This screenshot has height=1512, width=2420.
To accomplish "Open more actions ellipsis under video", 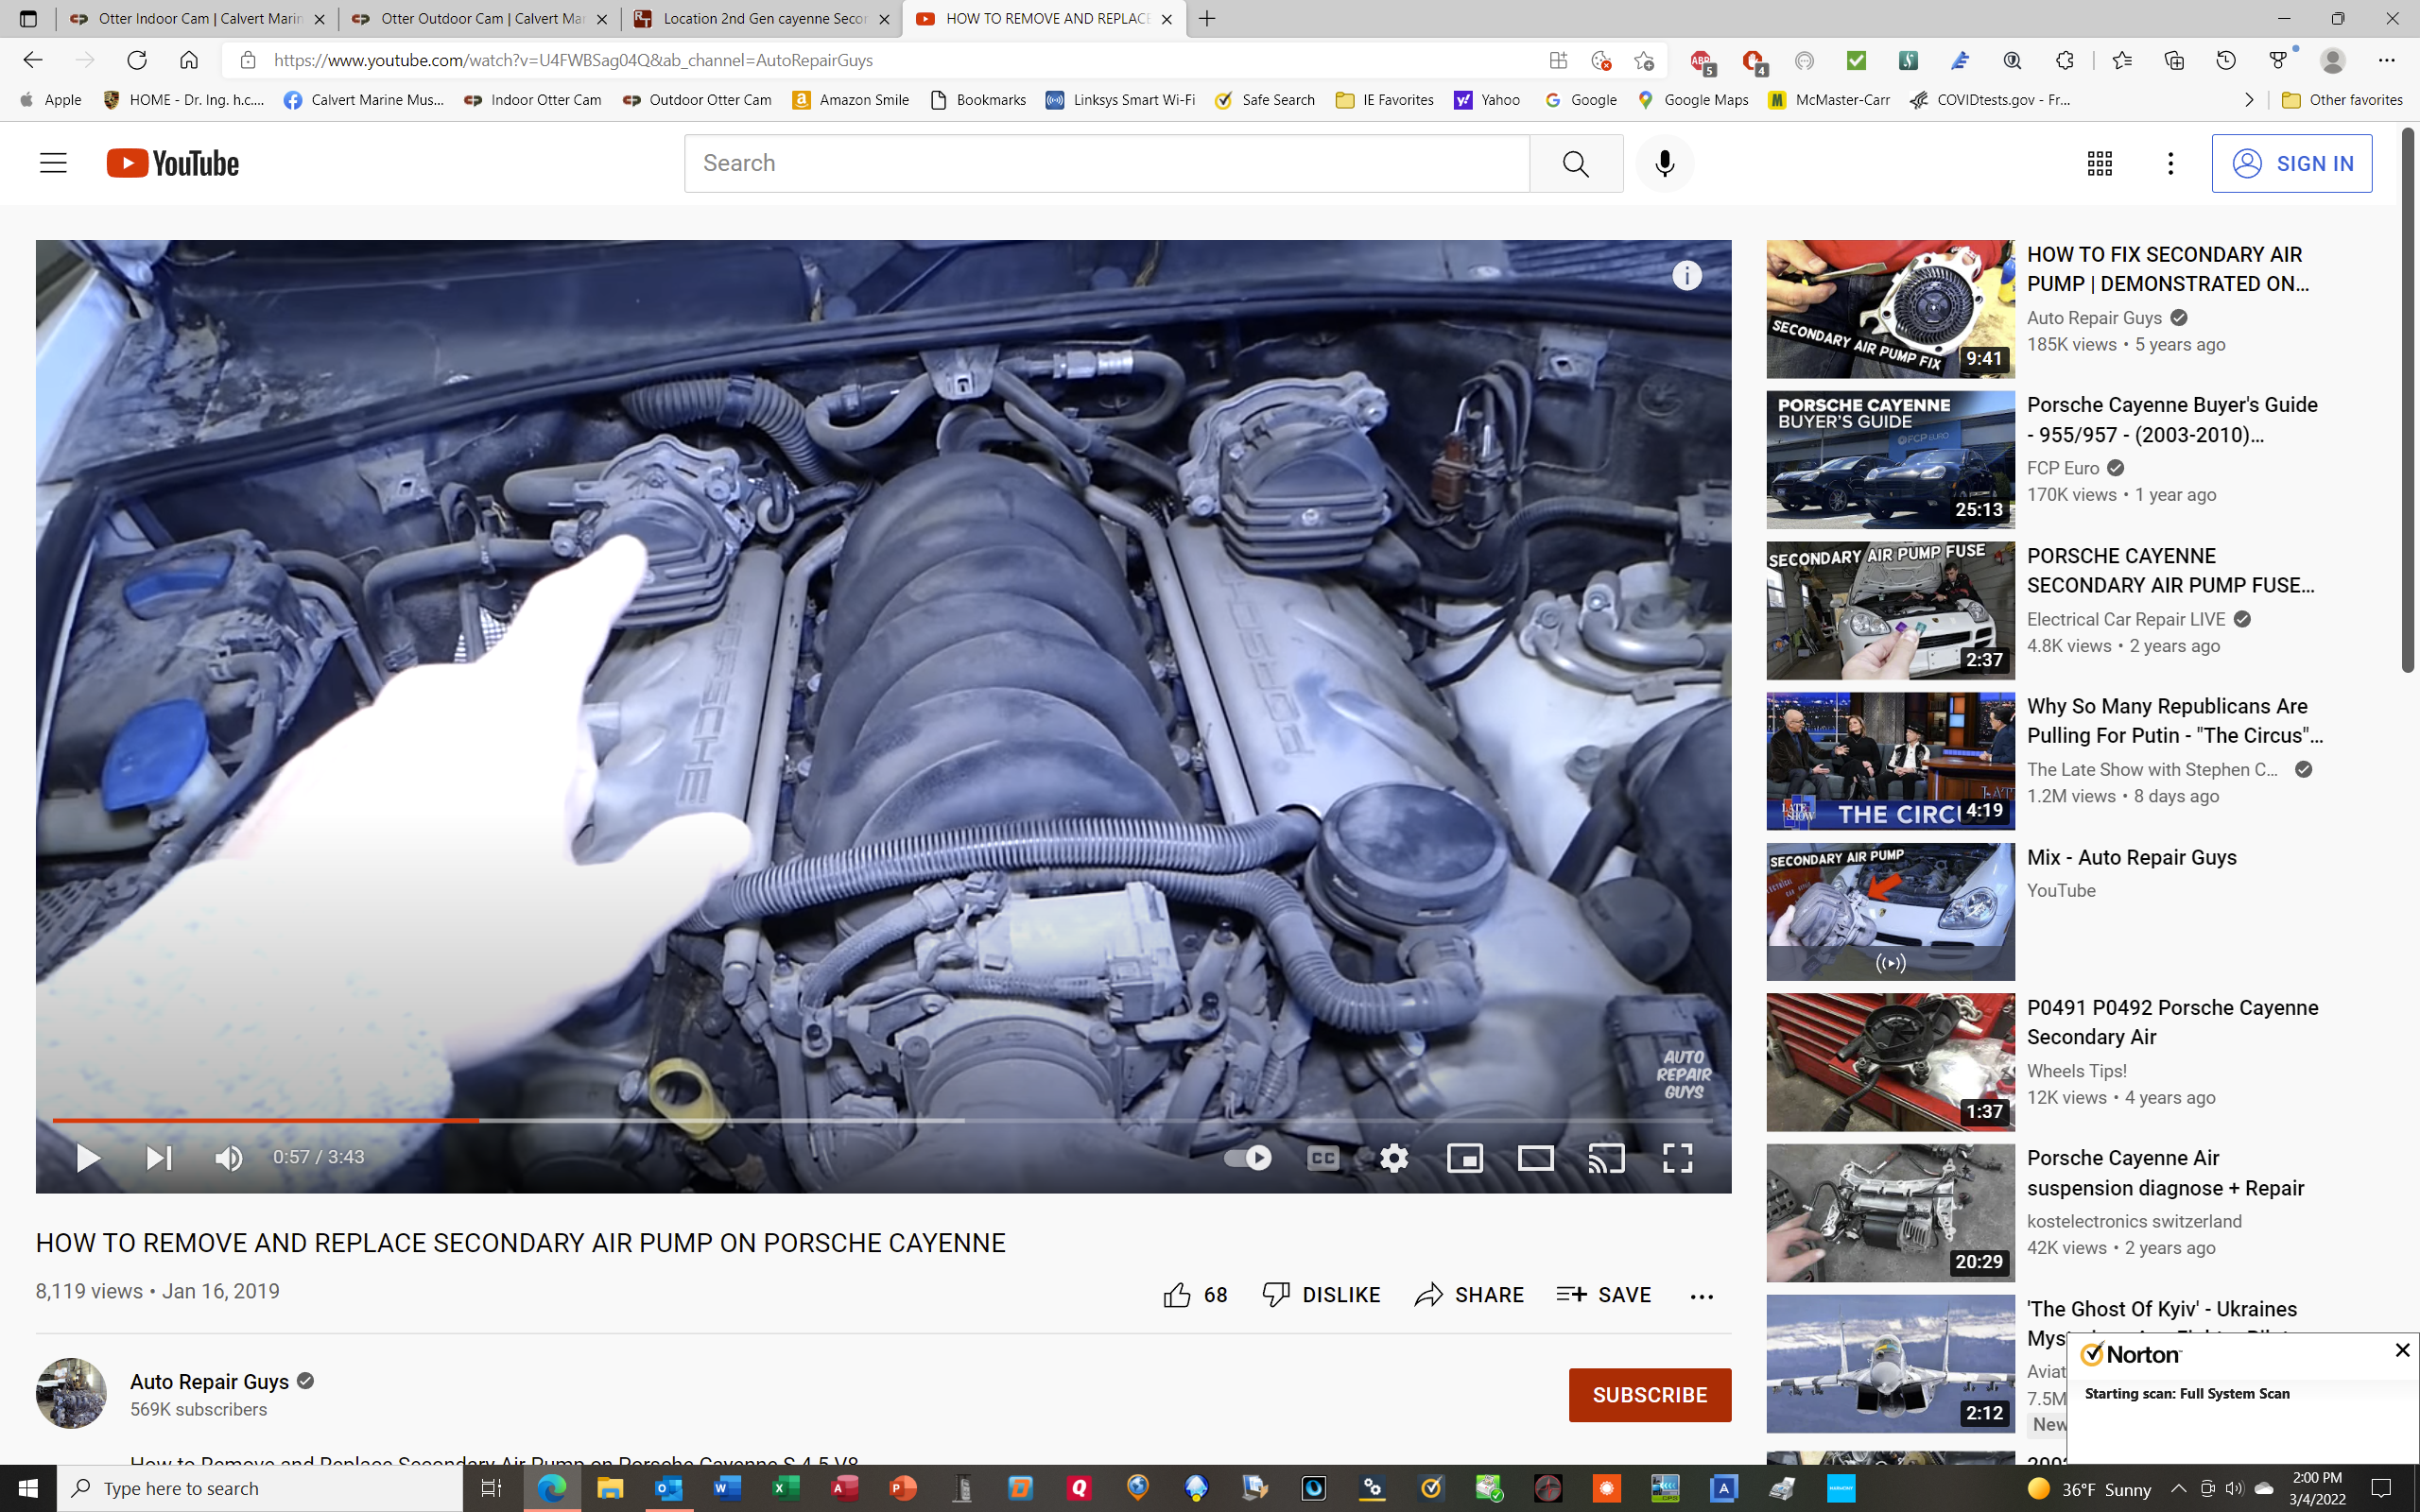I will coord(1701,1296).
